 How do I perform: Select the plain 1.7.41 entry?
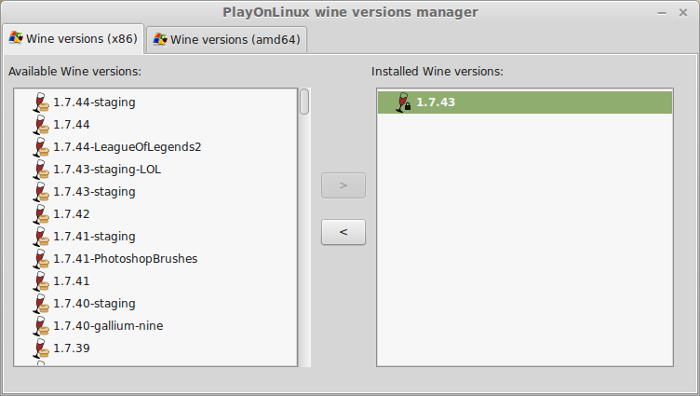click(x=71, y=281)
